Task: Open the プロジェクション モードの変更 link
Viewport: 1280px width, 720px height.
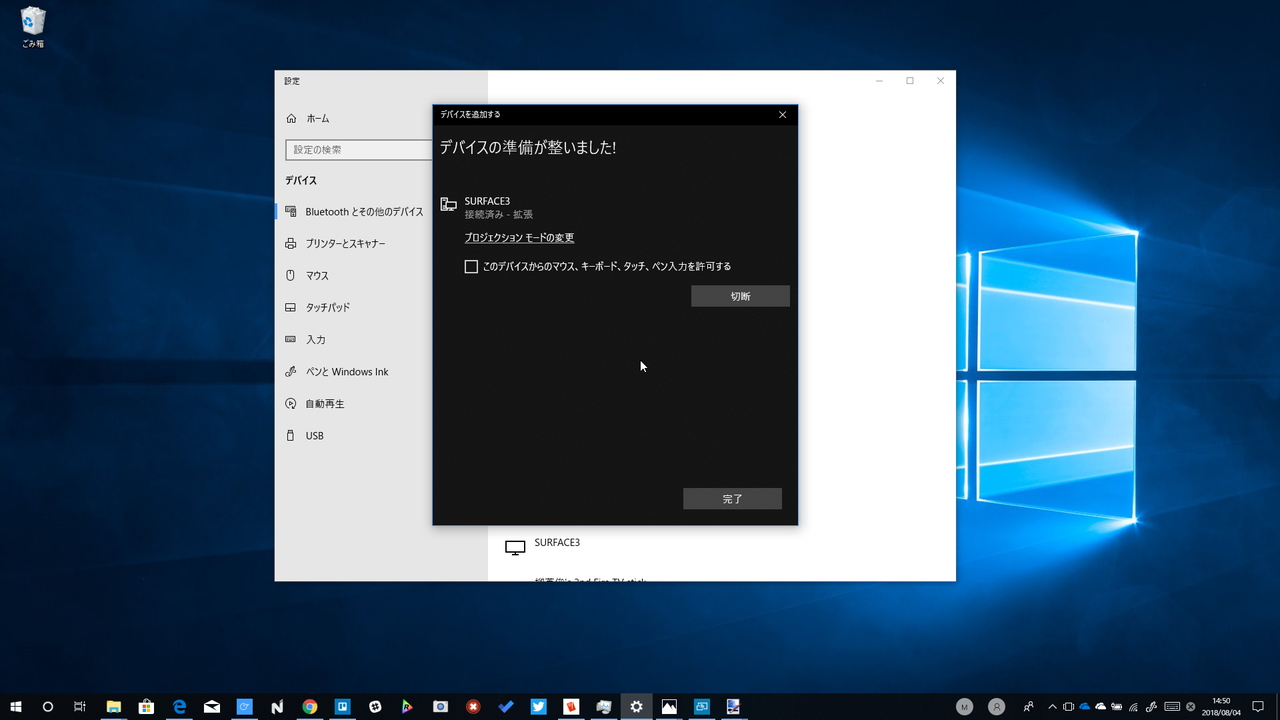Action: [519, 238]
